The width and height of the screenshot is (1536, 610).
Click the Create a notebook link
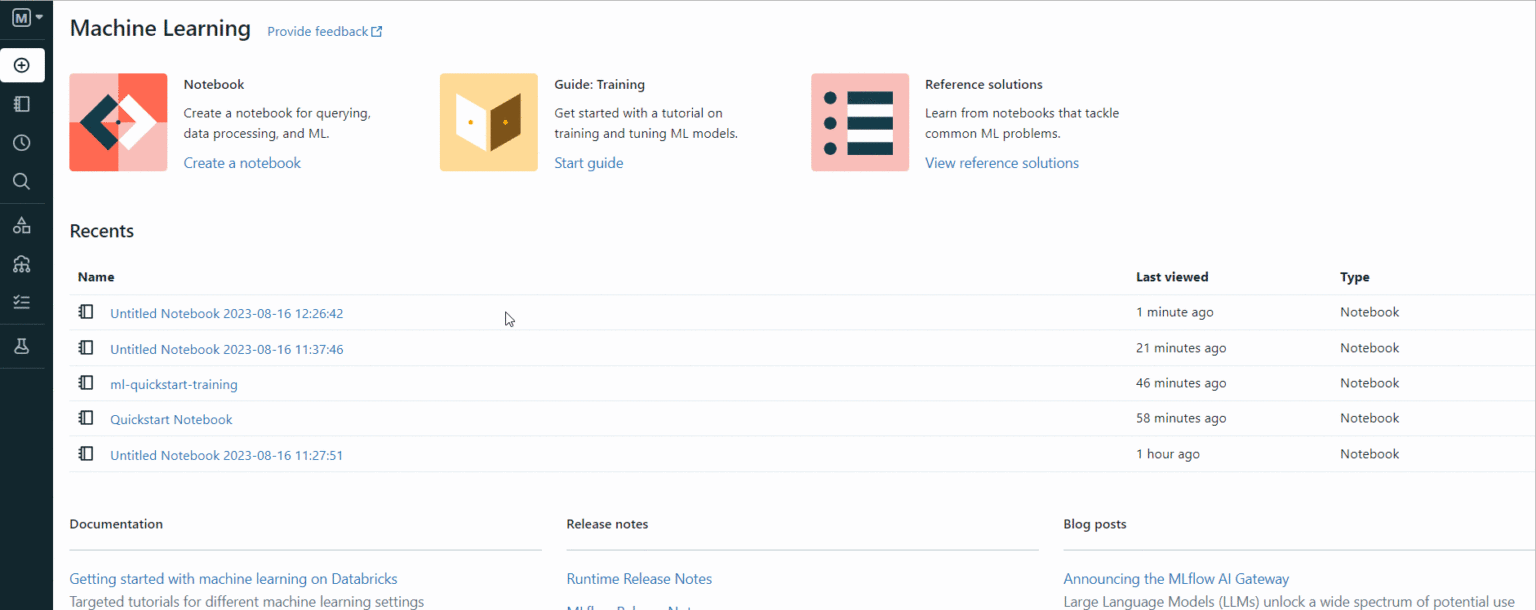pyautogui.click(x=242, y=163)
